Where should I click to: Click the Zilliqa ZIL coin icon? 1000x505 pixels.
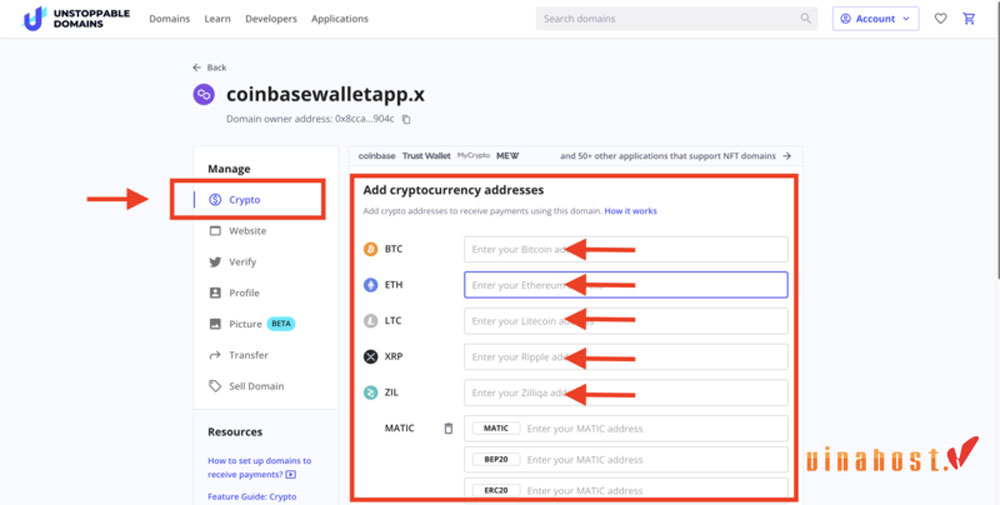371,393
